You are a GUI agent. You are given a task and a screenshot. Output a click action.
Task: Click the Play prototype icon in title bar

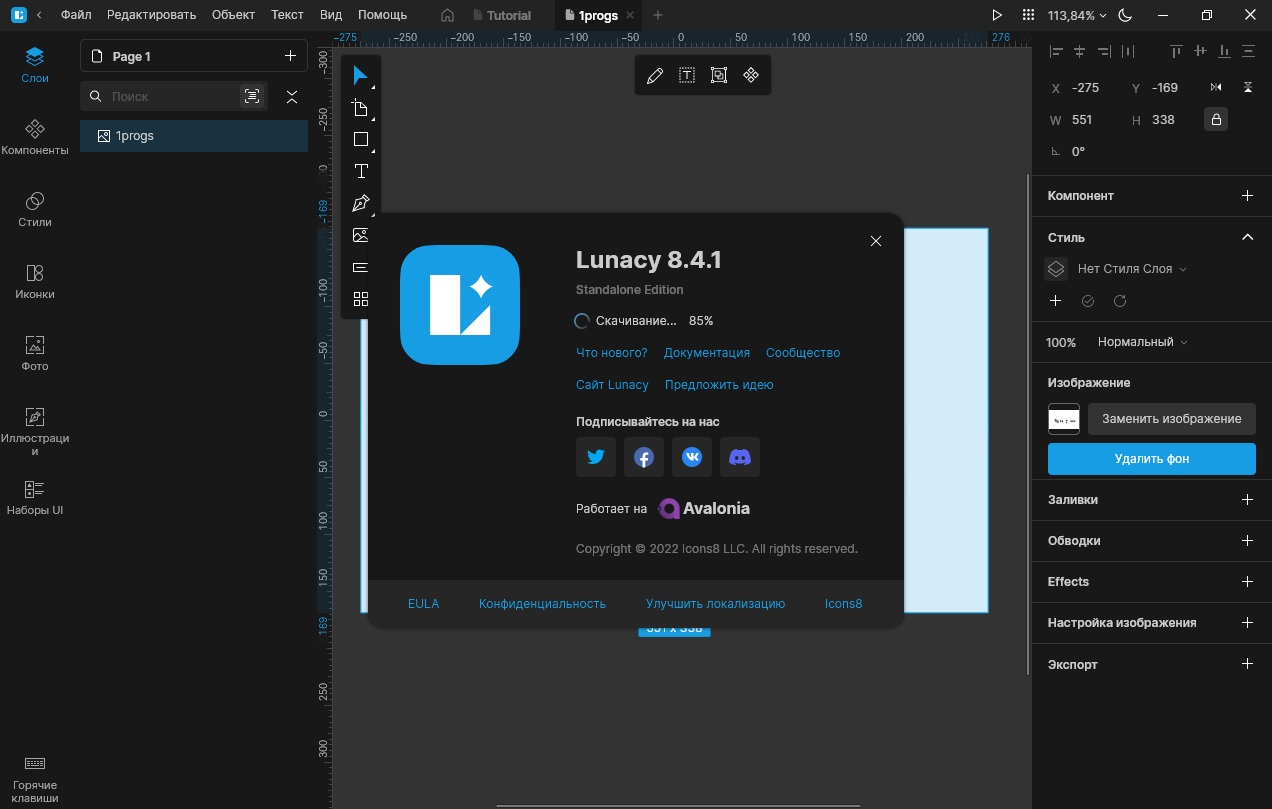coord(997,15)
